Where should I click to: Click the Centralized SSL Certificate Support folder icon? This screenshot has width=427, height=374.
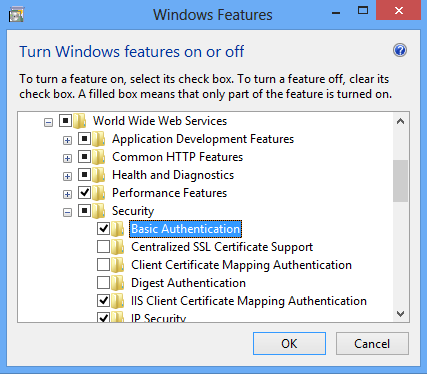tap(118, 247)
